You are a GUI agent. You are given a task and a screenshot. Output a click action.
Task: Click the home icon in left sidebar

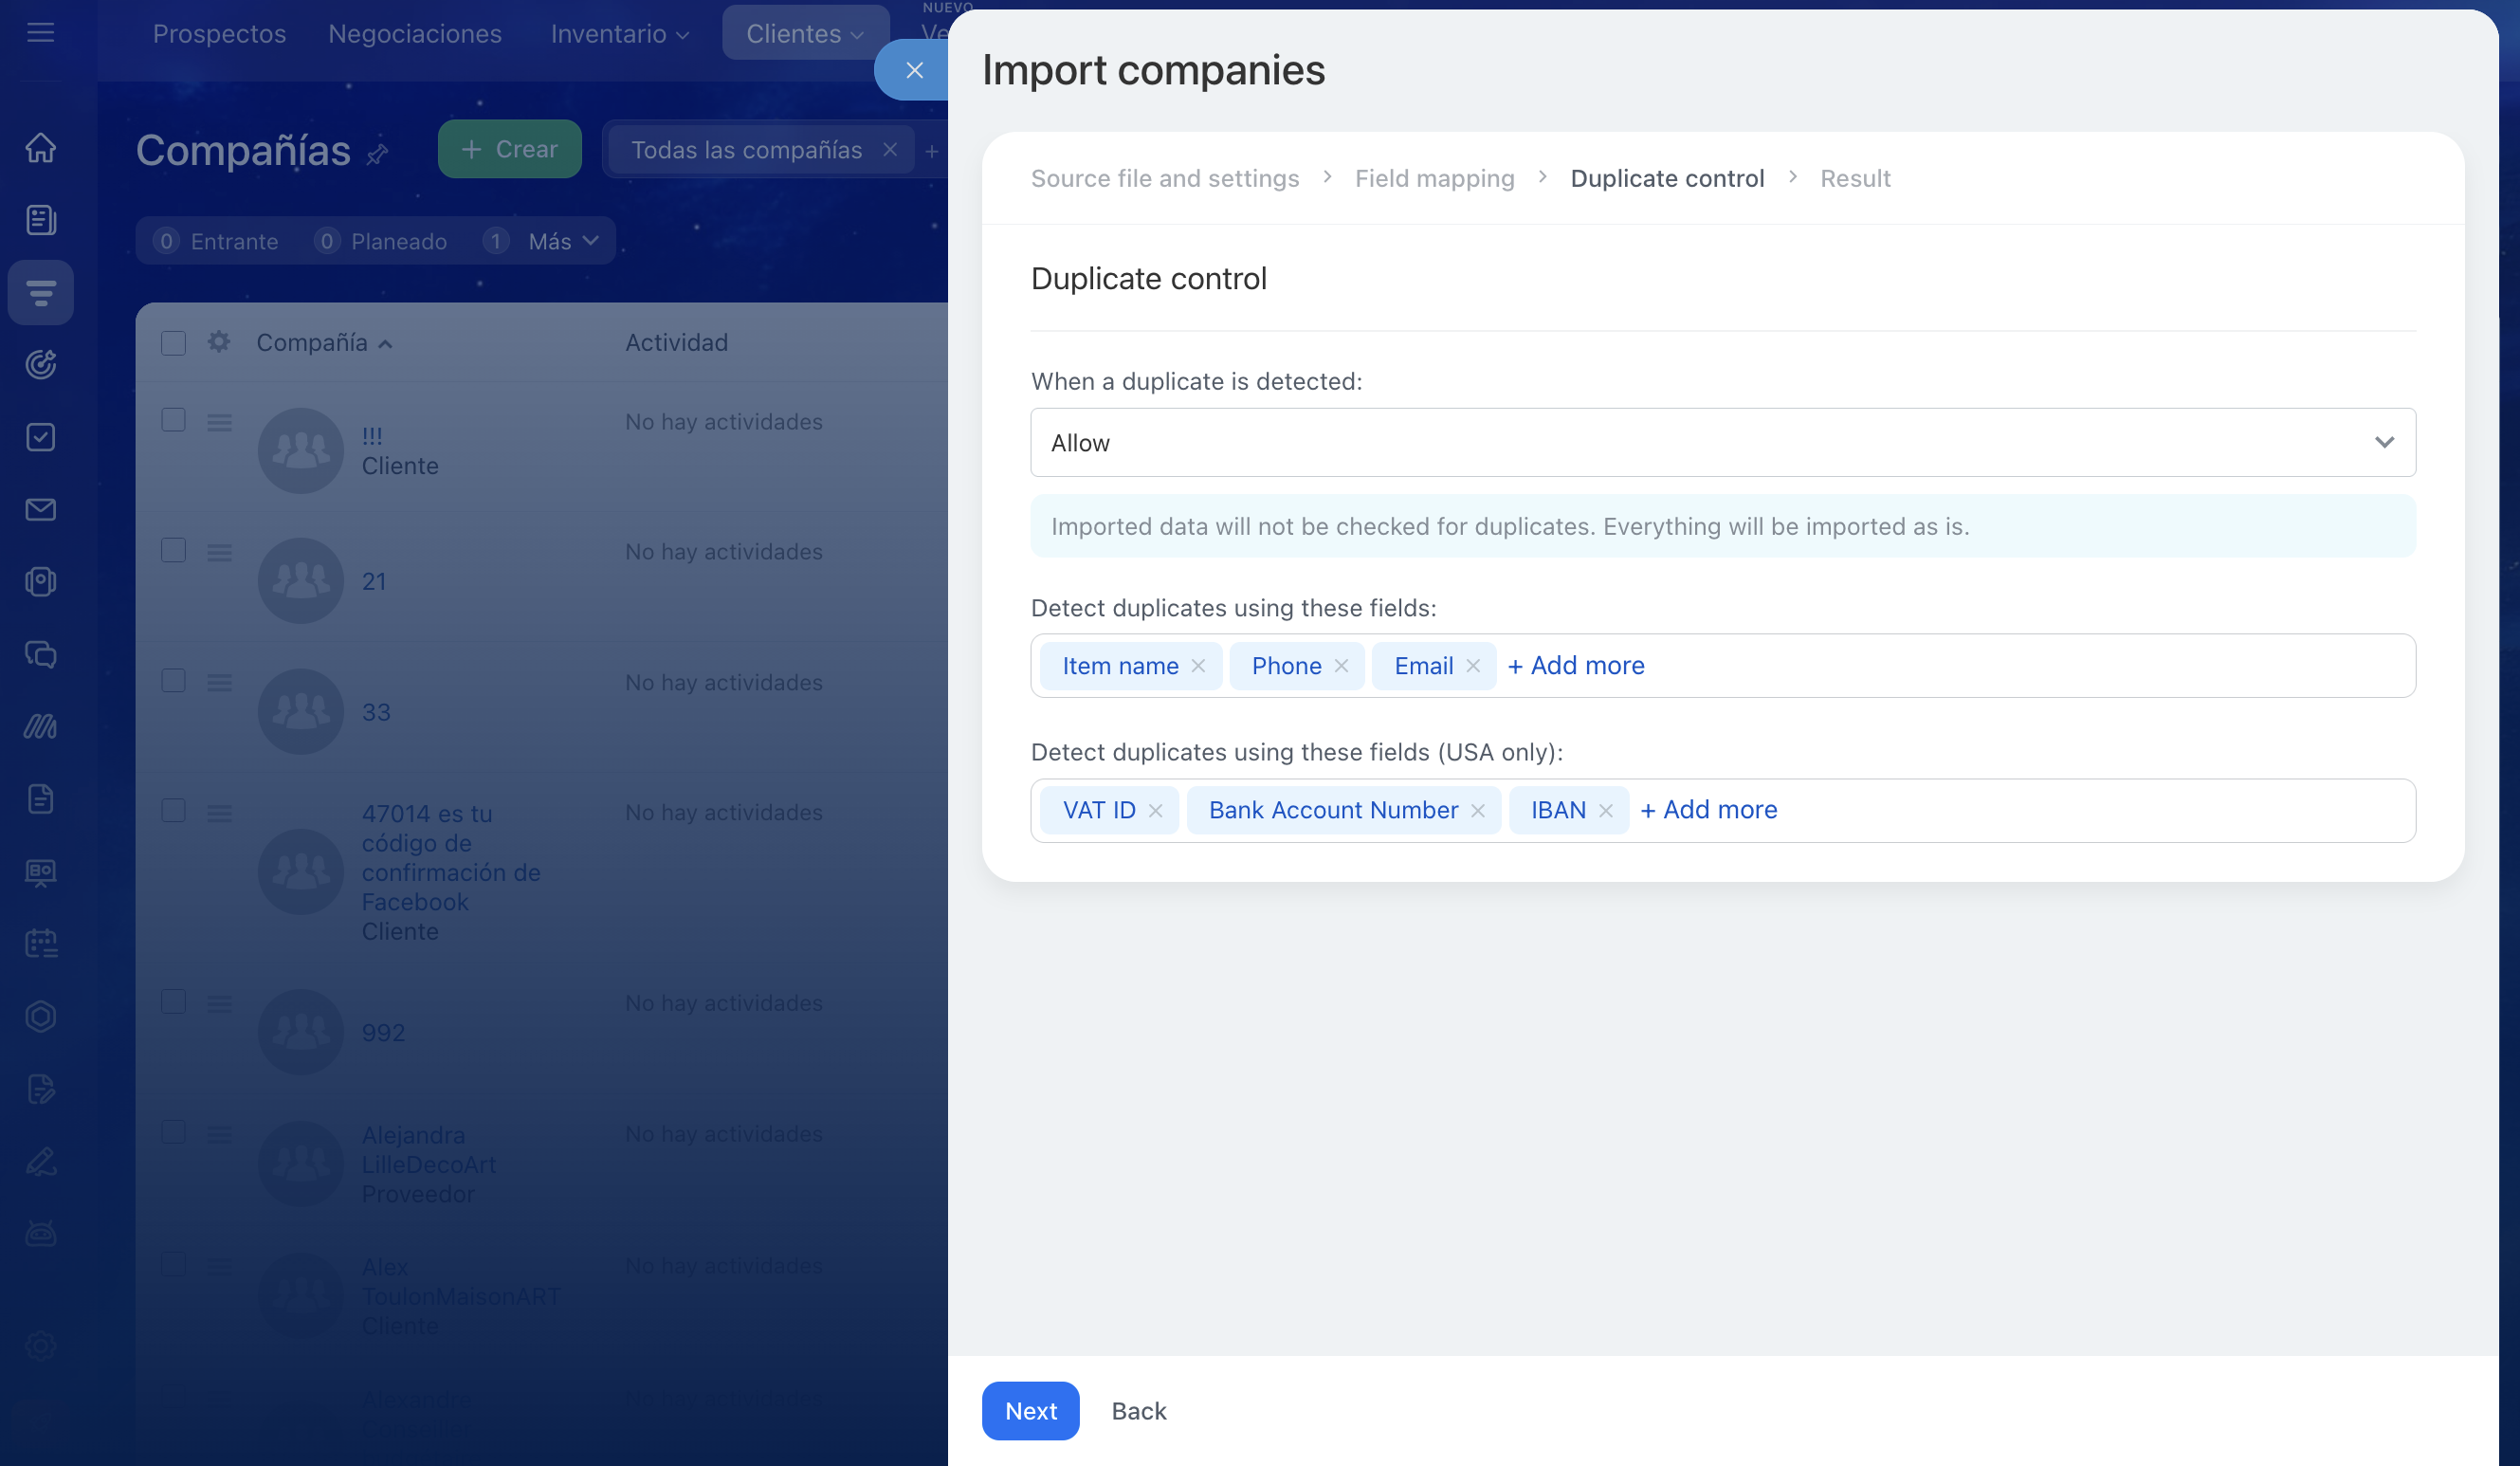[40, 148]
